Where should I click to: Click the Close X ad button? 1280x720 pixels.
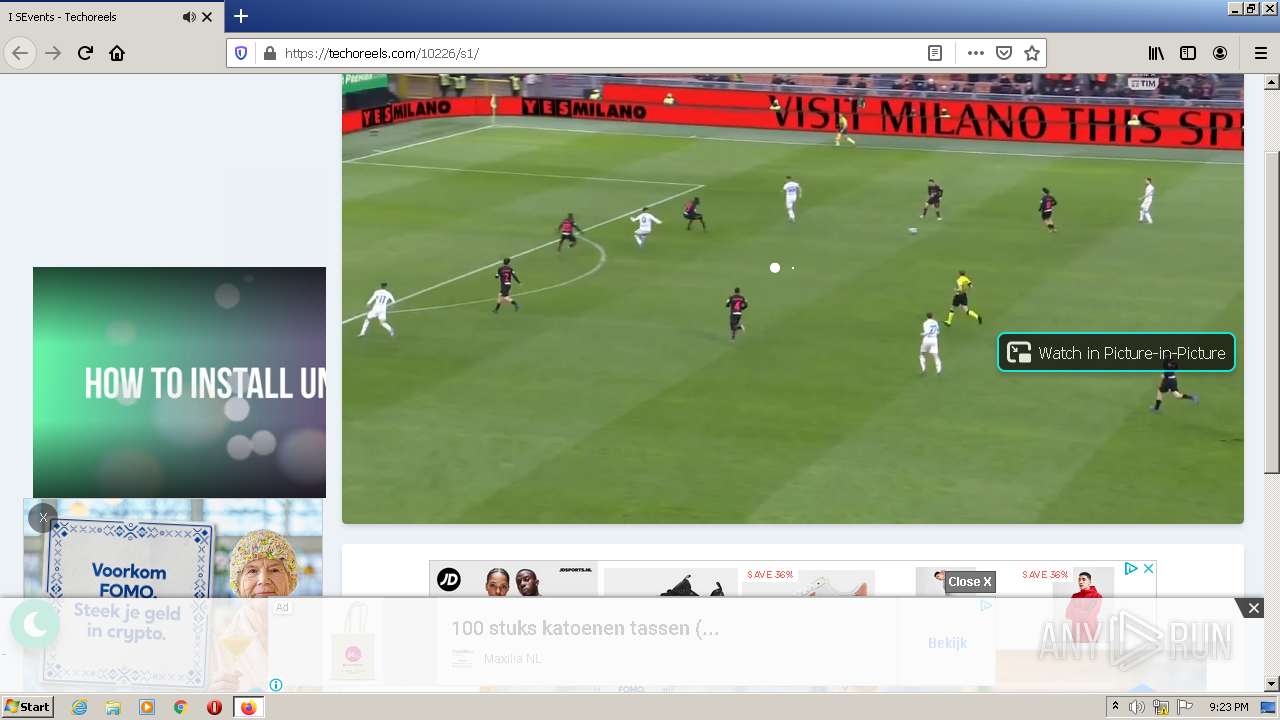[x=970, y=581]
